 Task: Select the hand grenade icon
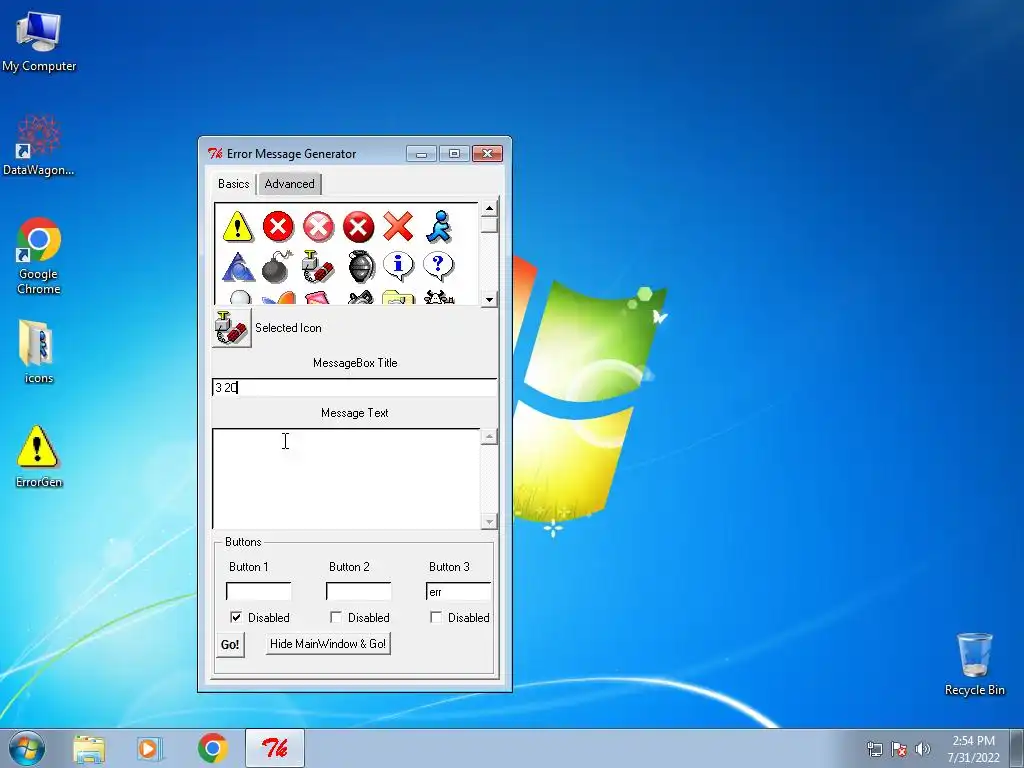(360, 266)
